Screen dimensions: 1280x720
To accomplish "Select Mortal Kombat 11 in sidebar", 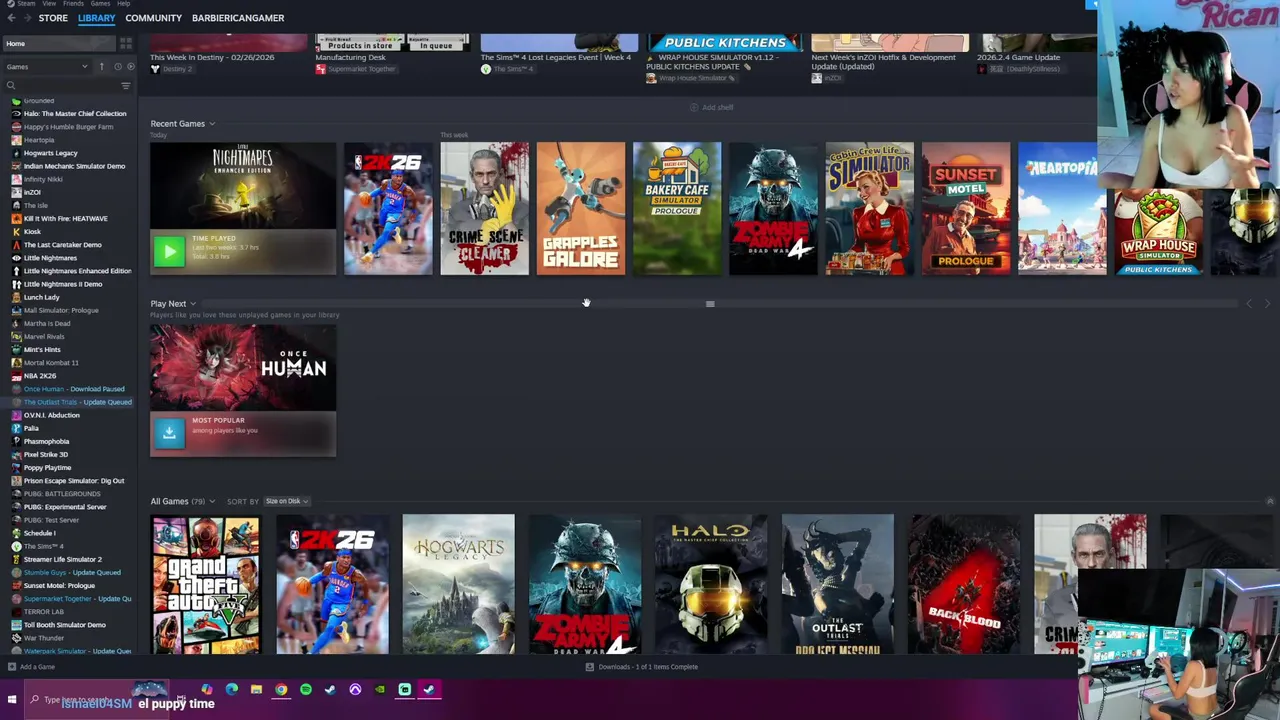I will 51,363.
